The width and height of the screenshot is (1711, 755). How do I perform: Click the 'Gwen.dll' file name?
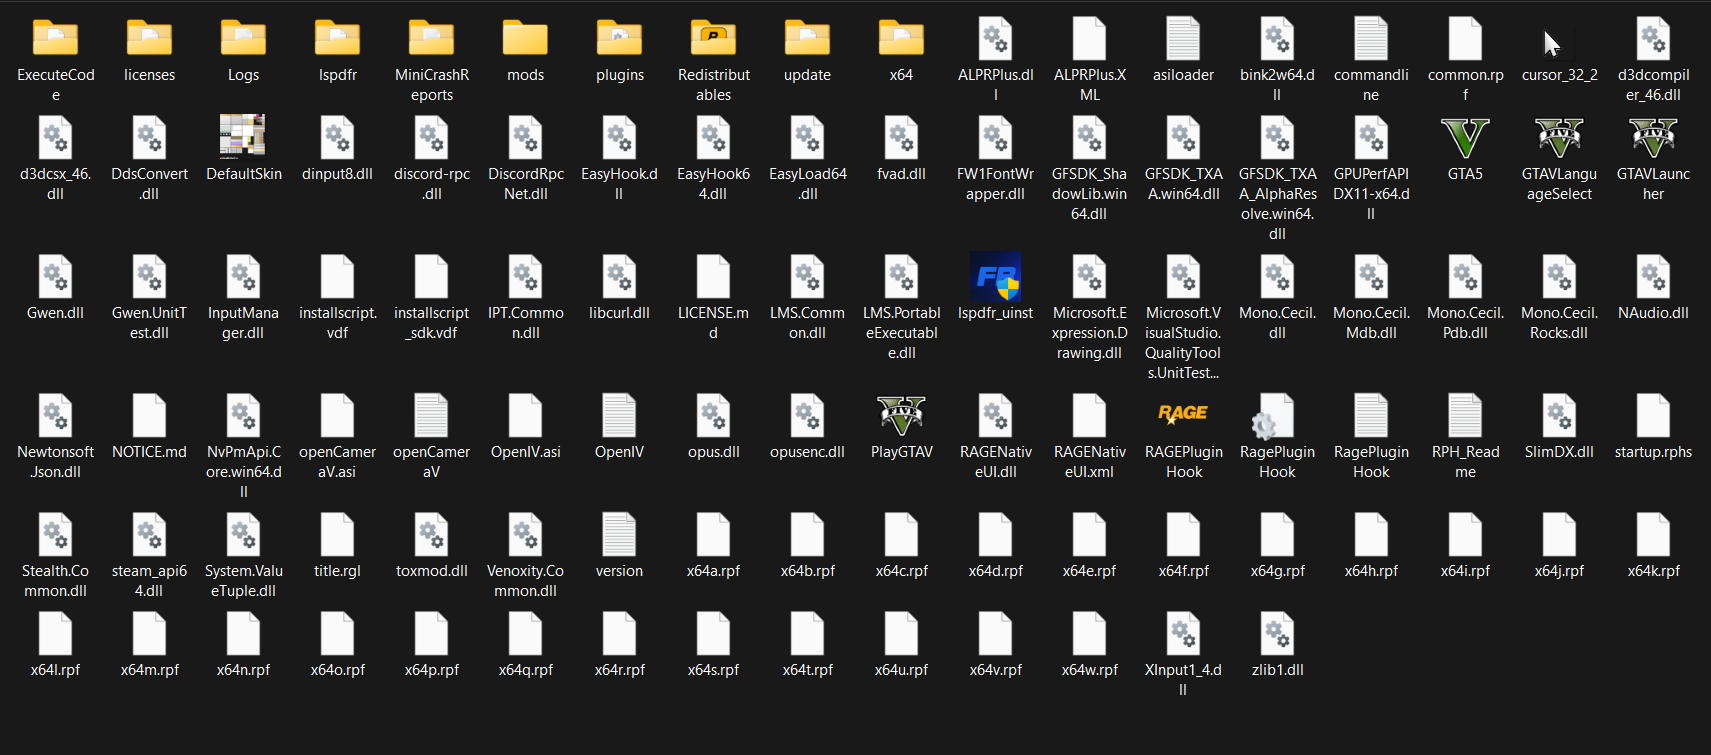coord(56,313)
